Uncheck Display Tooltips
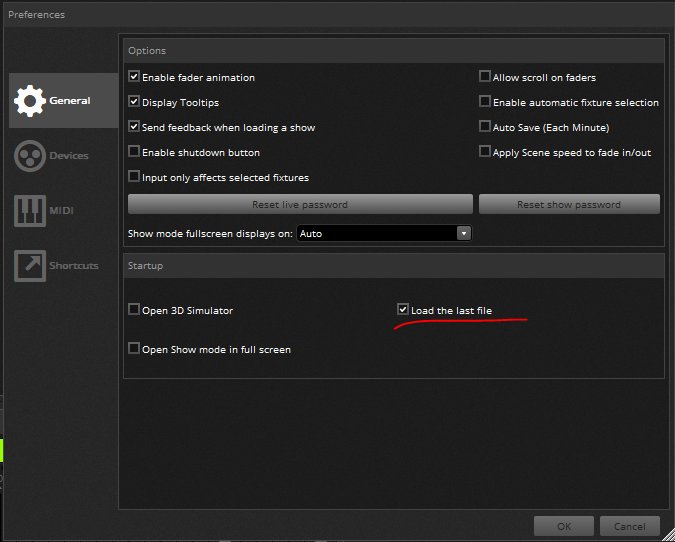 click(x=134, y=102)
